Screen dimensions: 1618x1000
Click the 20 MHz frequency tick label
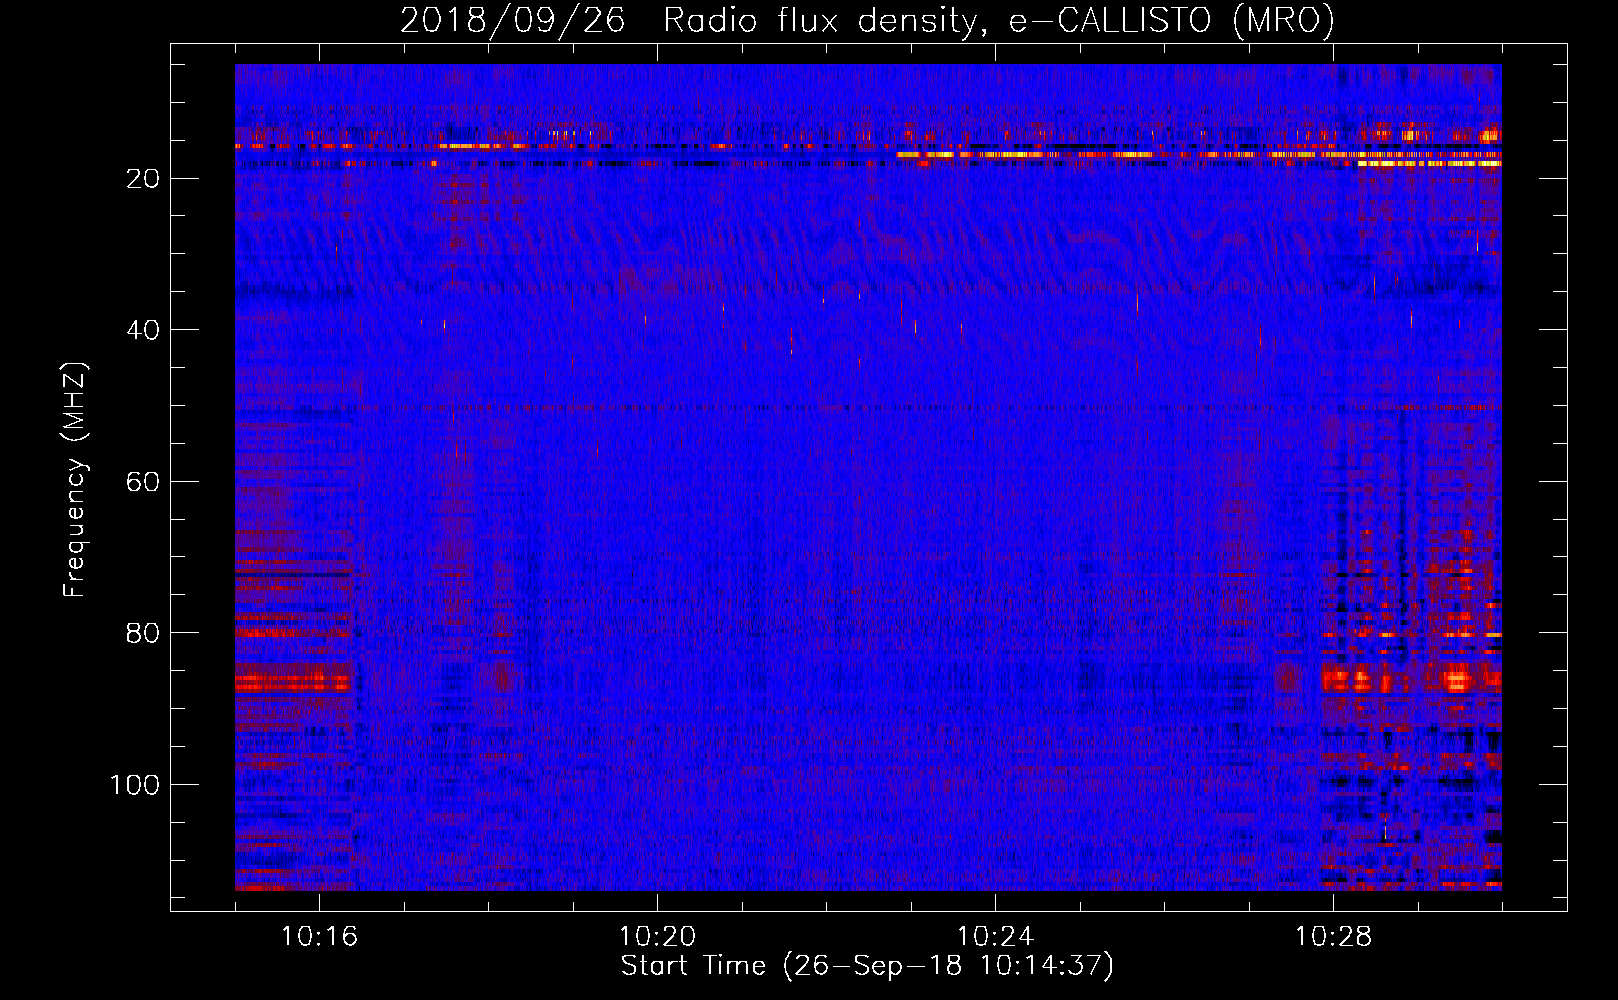point(143,179)
